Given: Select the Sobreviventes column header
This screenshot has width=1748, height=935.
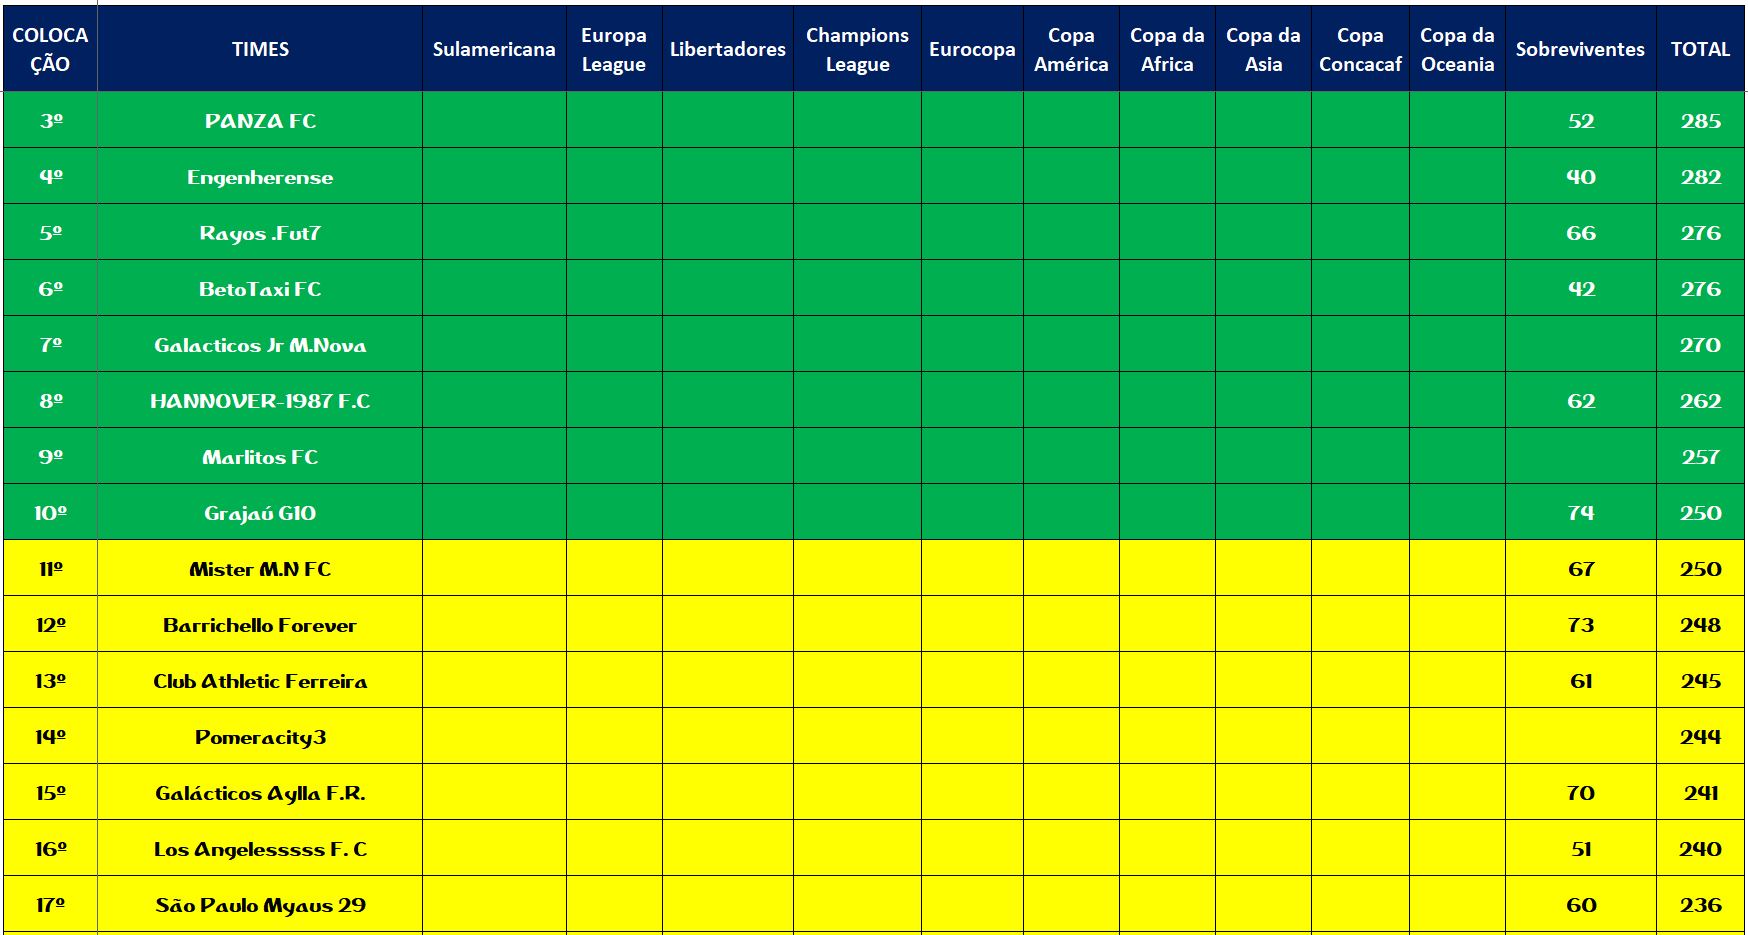Looking at the screenshot, I should tap(1580, 49).
